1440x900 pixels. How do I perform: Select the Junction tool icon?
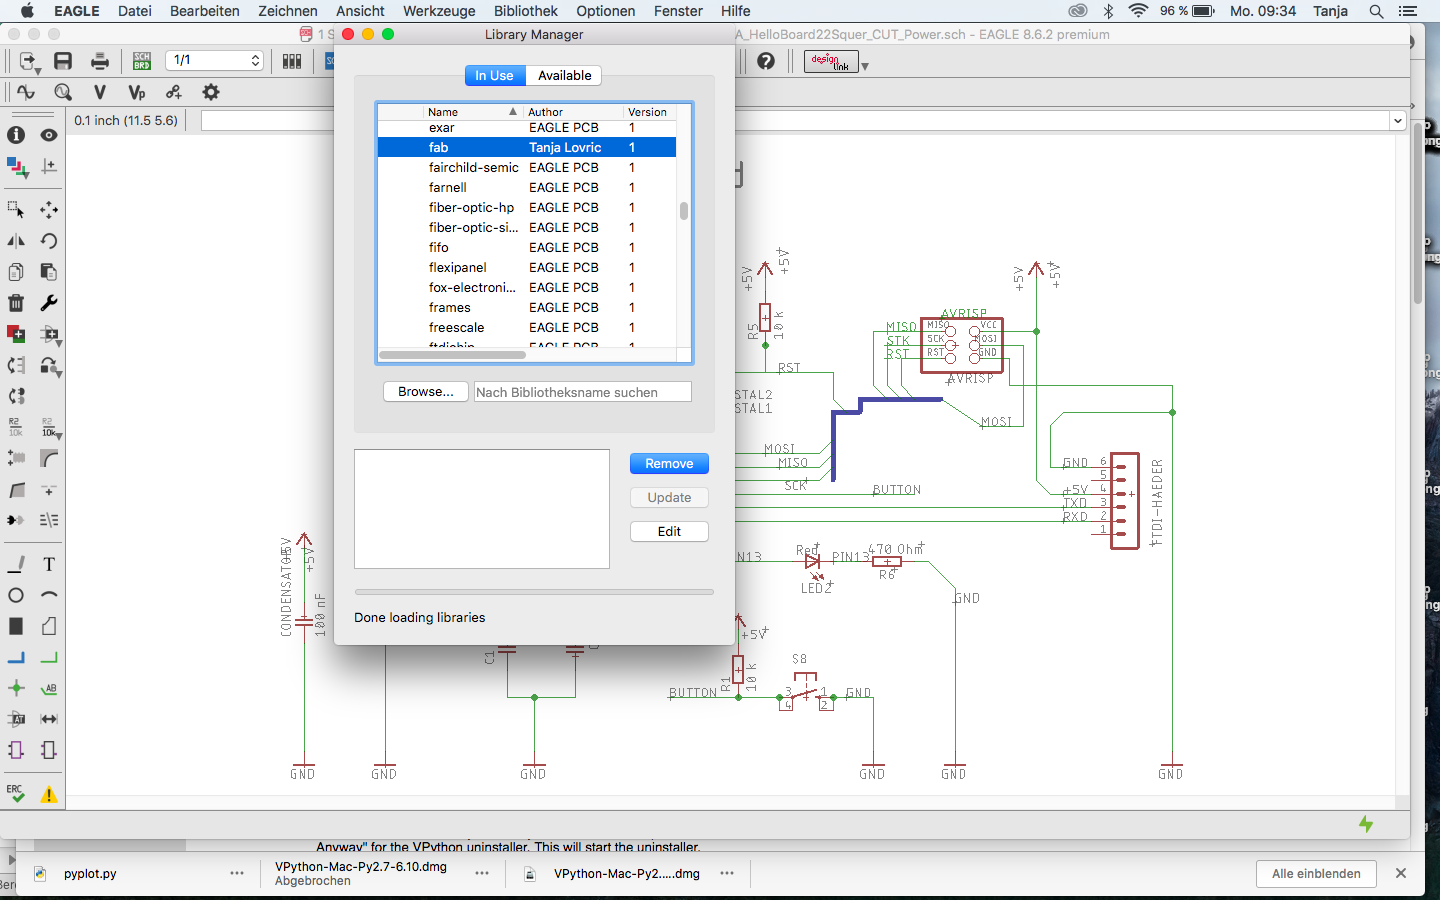pos(16,688)
